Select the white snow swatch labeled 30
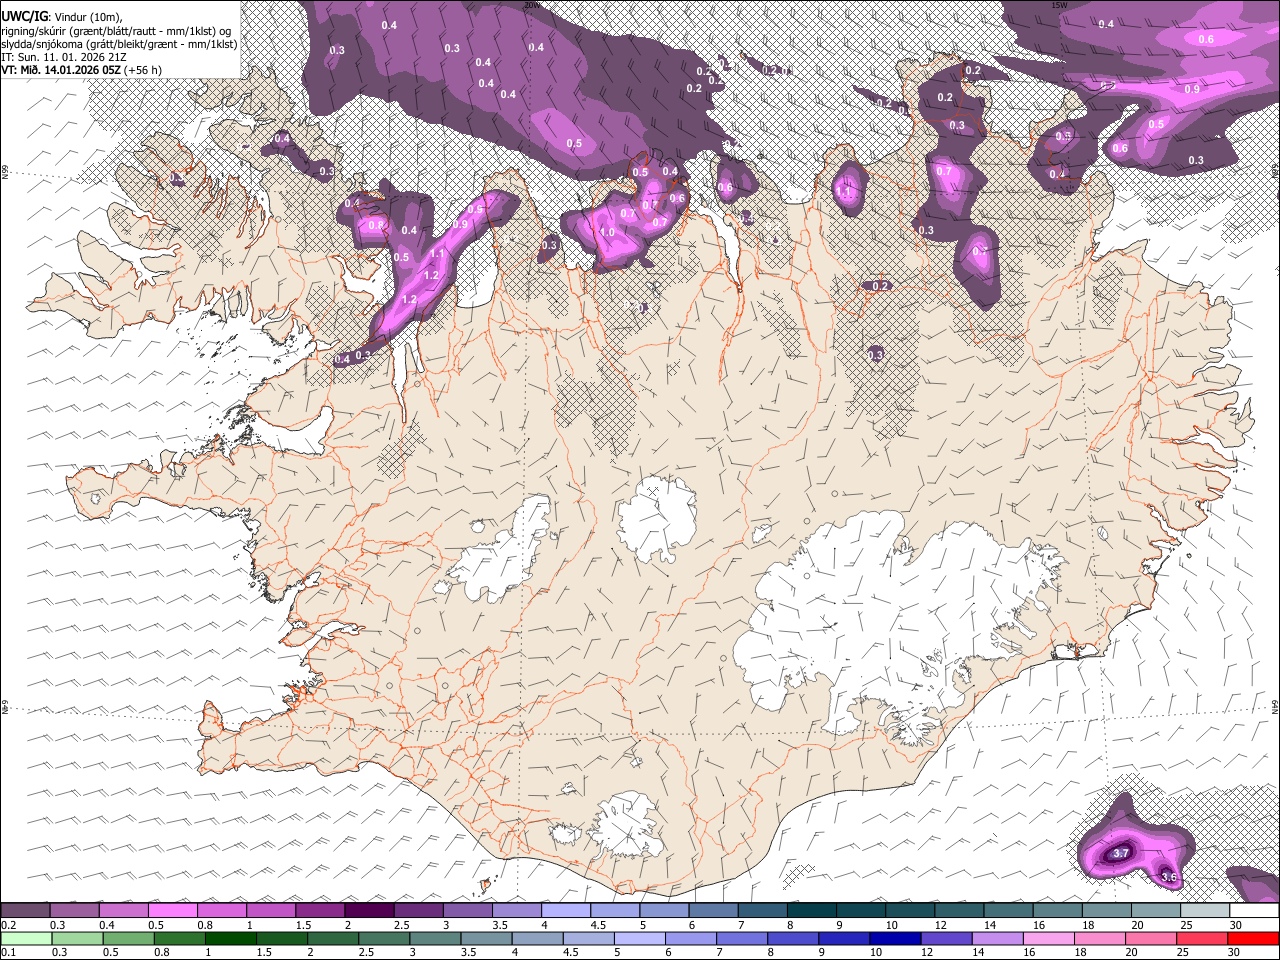 pyautogui.click(x=1253, y=911)
